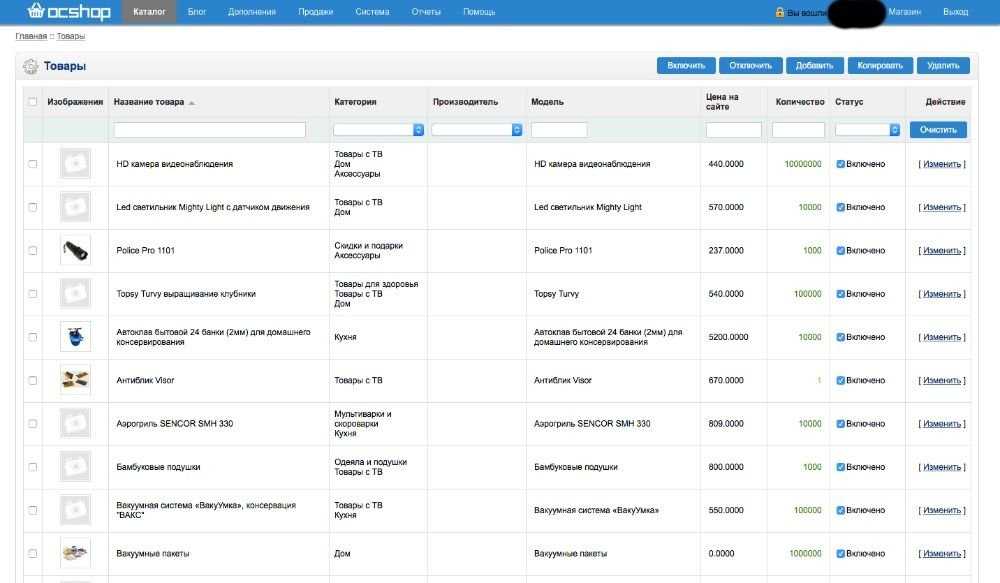Click Изменить for HD камера видеонаблюдения
Image resolution: width=1000 pixels, height=583 pixels.
tap(942, 164)
